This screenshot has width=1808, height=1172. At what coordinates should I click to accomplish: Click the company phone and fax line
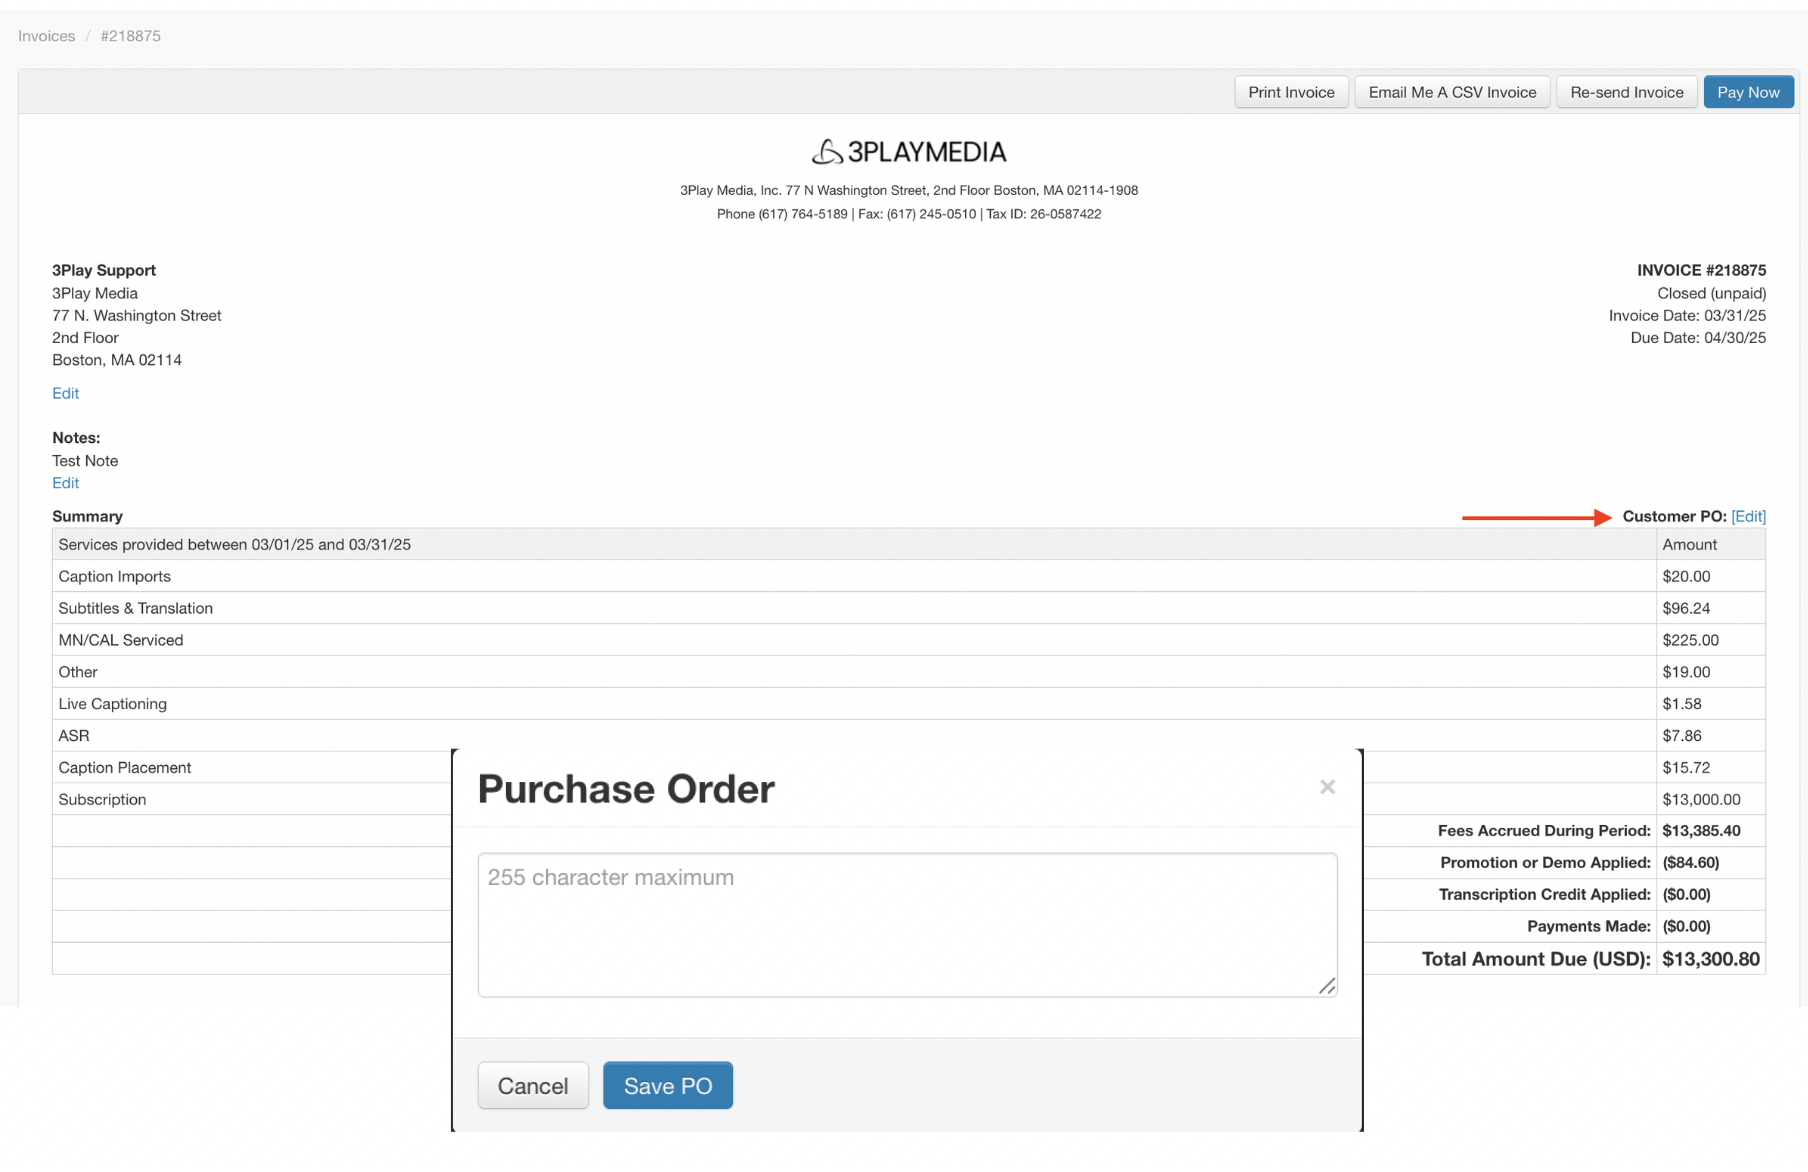908,214
